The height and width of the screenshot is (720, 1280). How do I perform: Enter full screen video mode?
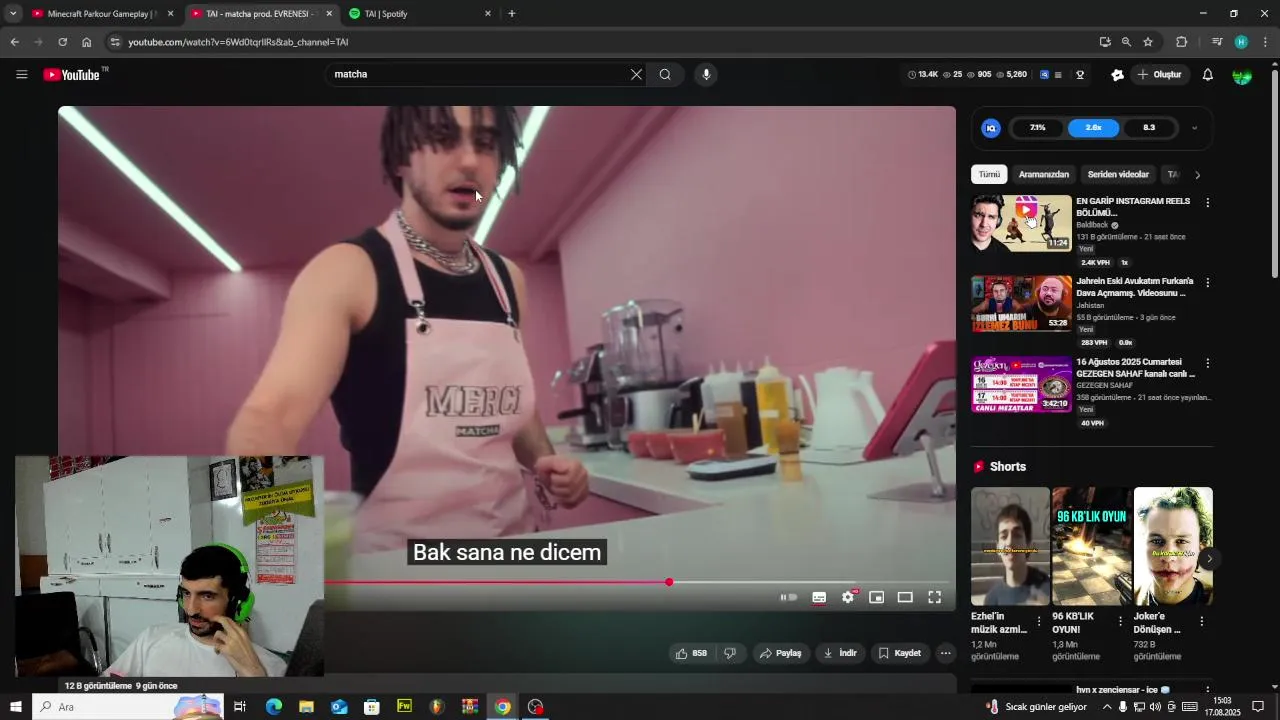coord(934,597)
